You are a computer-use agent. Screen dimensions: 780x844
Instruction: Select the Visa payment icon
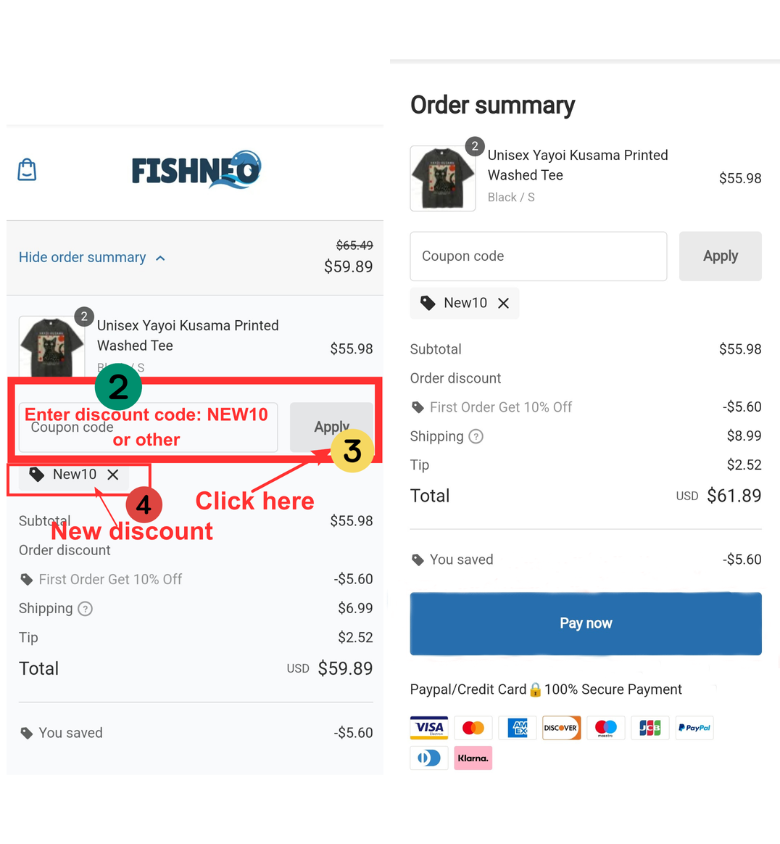point(429,728)
